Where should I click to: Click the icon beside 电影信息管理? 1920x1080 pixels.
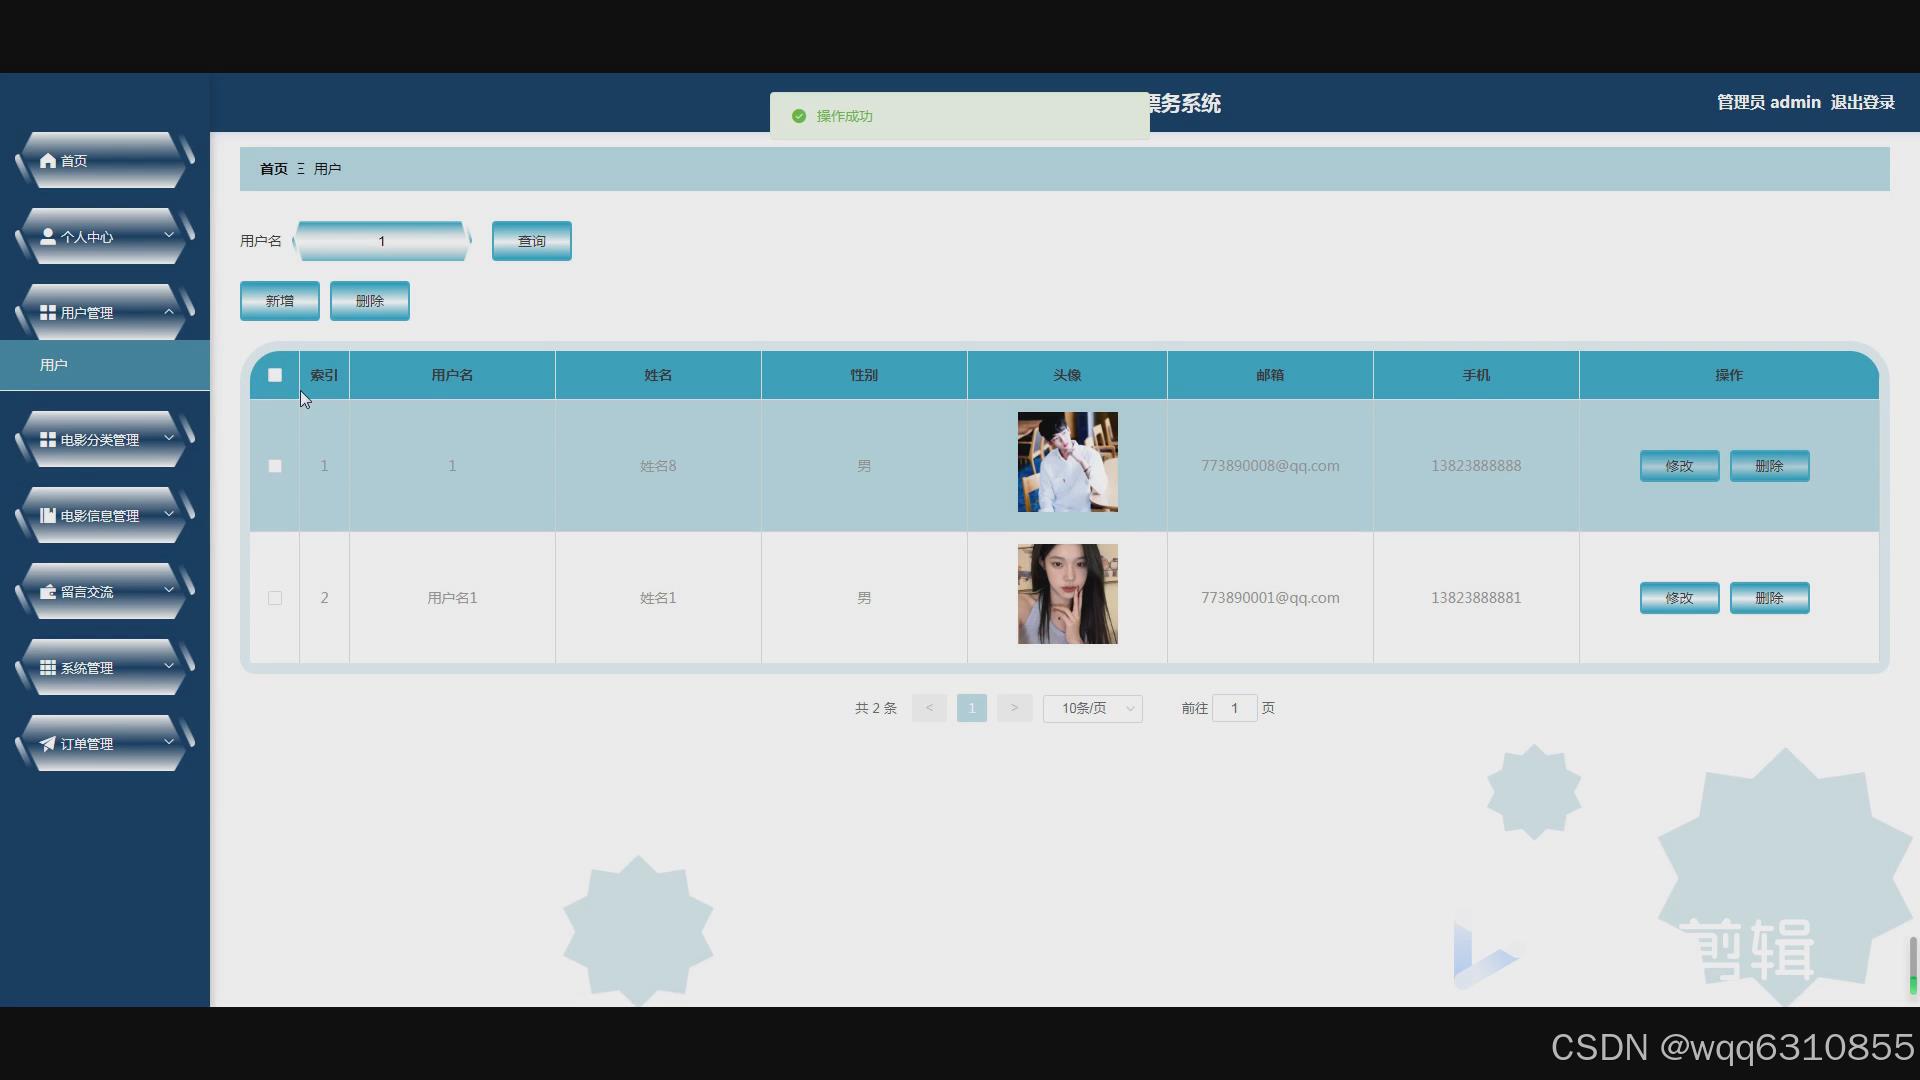(48, 516)
